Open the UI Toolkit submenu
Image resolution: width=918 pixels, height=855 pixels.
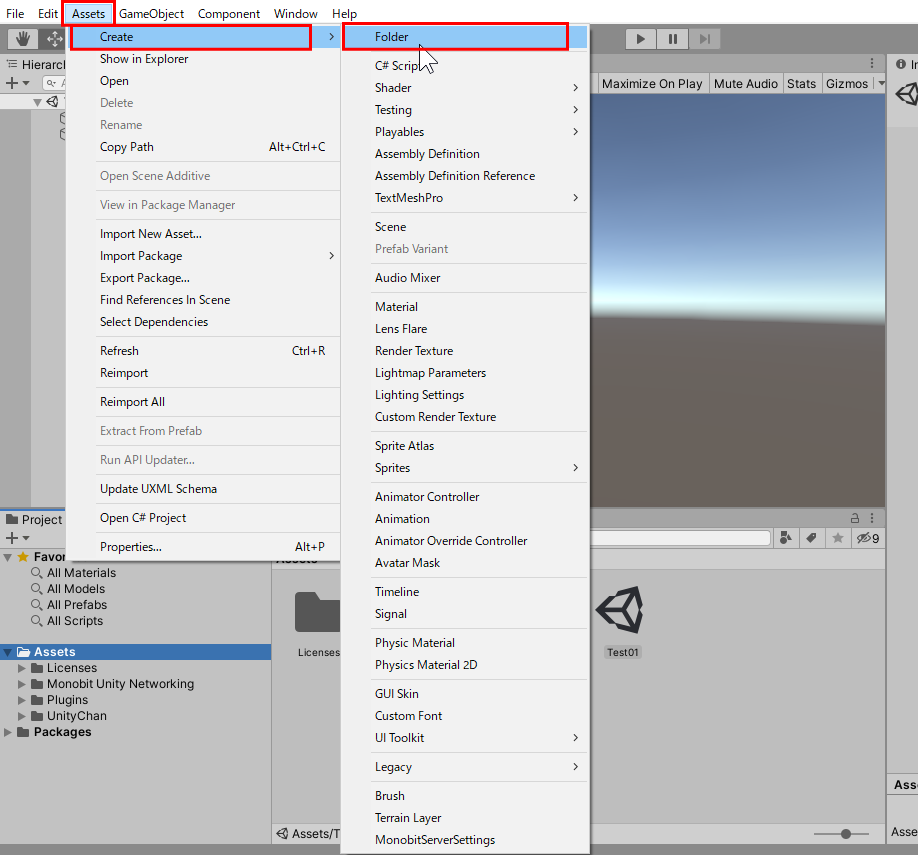coord(465,738)
